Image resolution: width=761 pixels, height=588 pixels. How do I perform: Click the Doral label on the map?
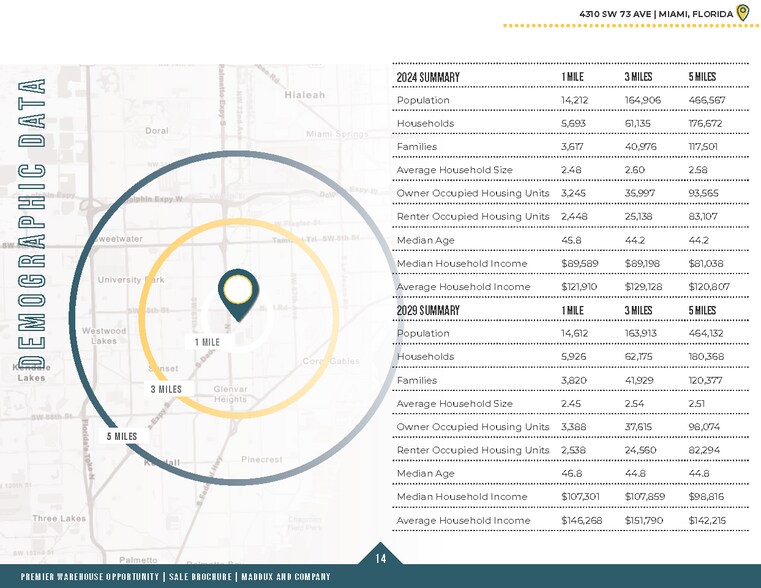156,130
